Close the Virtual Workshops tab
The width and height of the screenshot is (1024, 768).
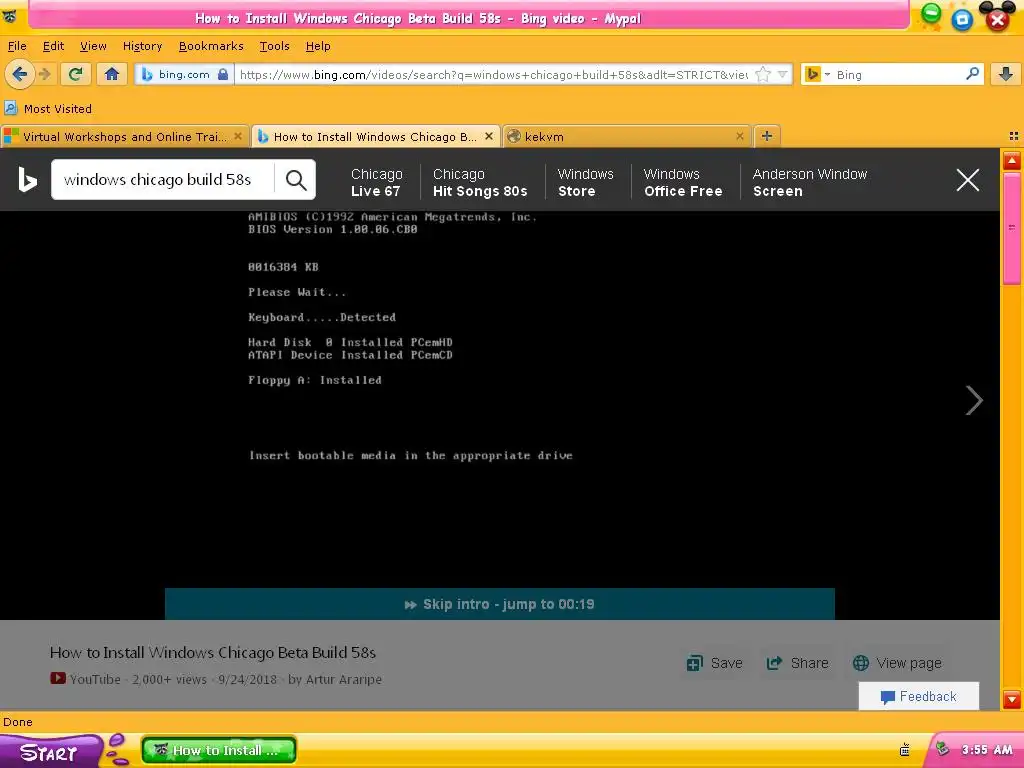[238, 136]
